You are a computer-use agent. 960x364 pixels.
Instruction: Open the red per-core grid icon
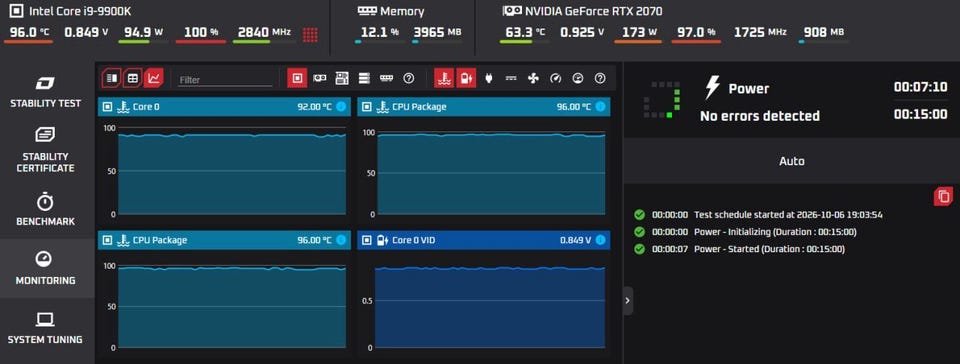click(x=310, y=35)
